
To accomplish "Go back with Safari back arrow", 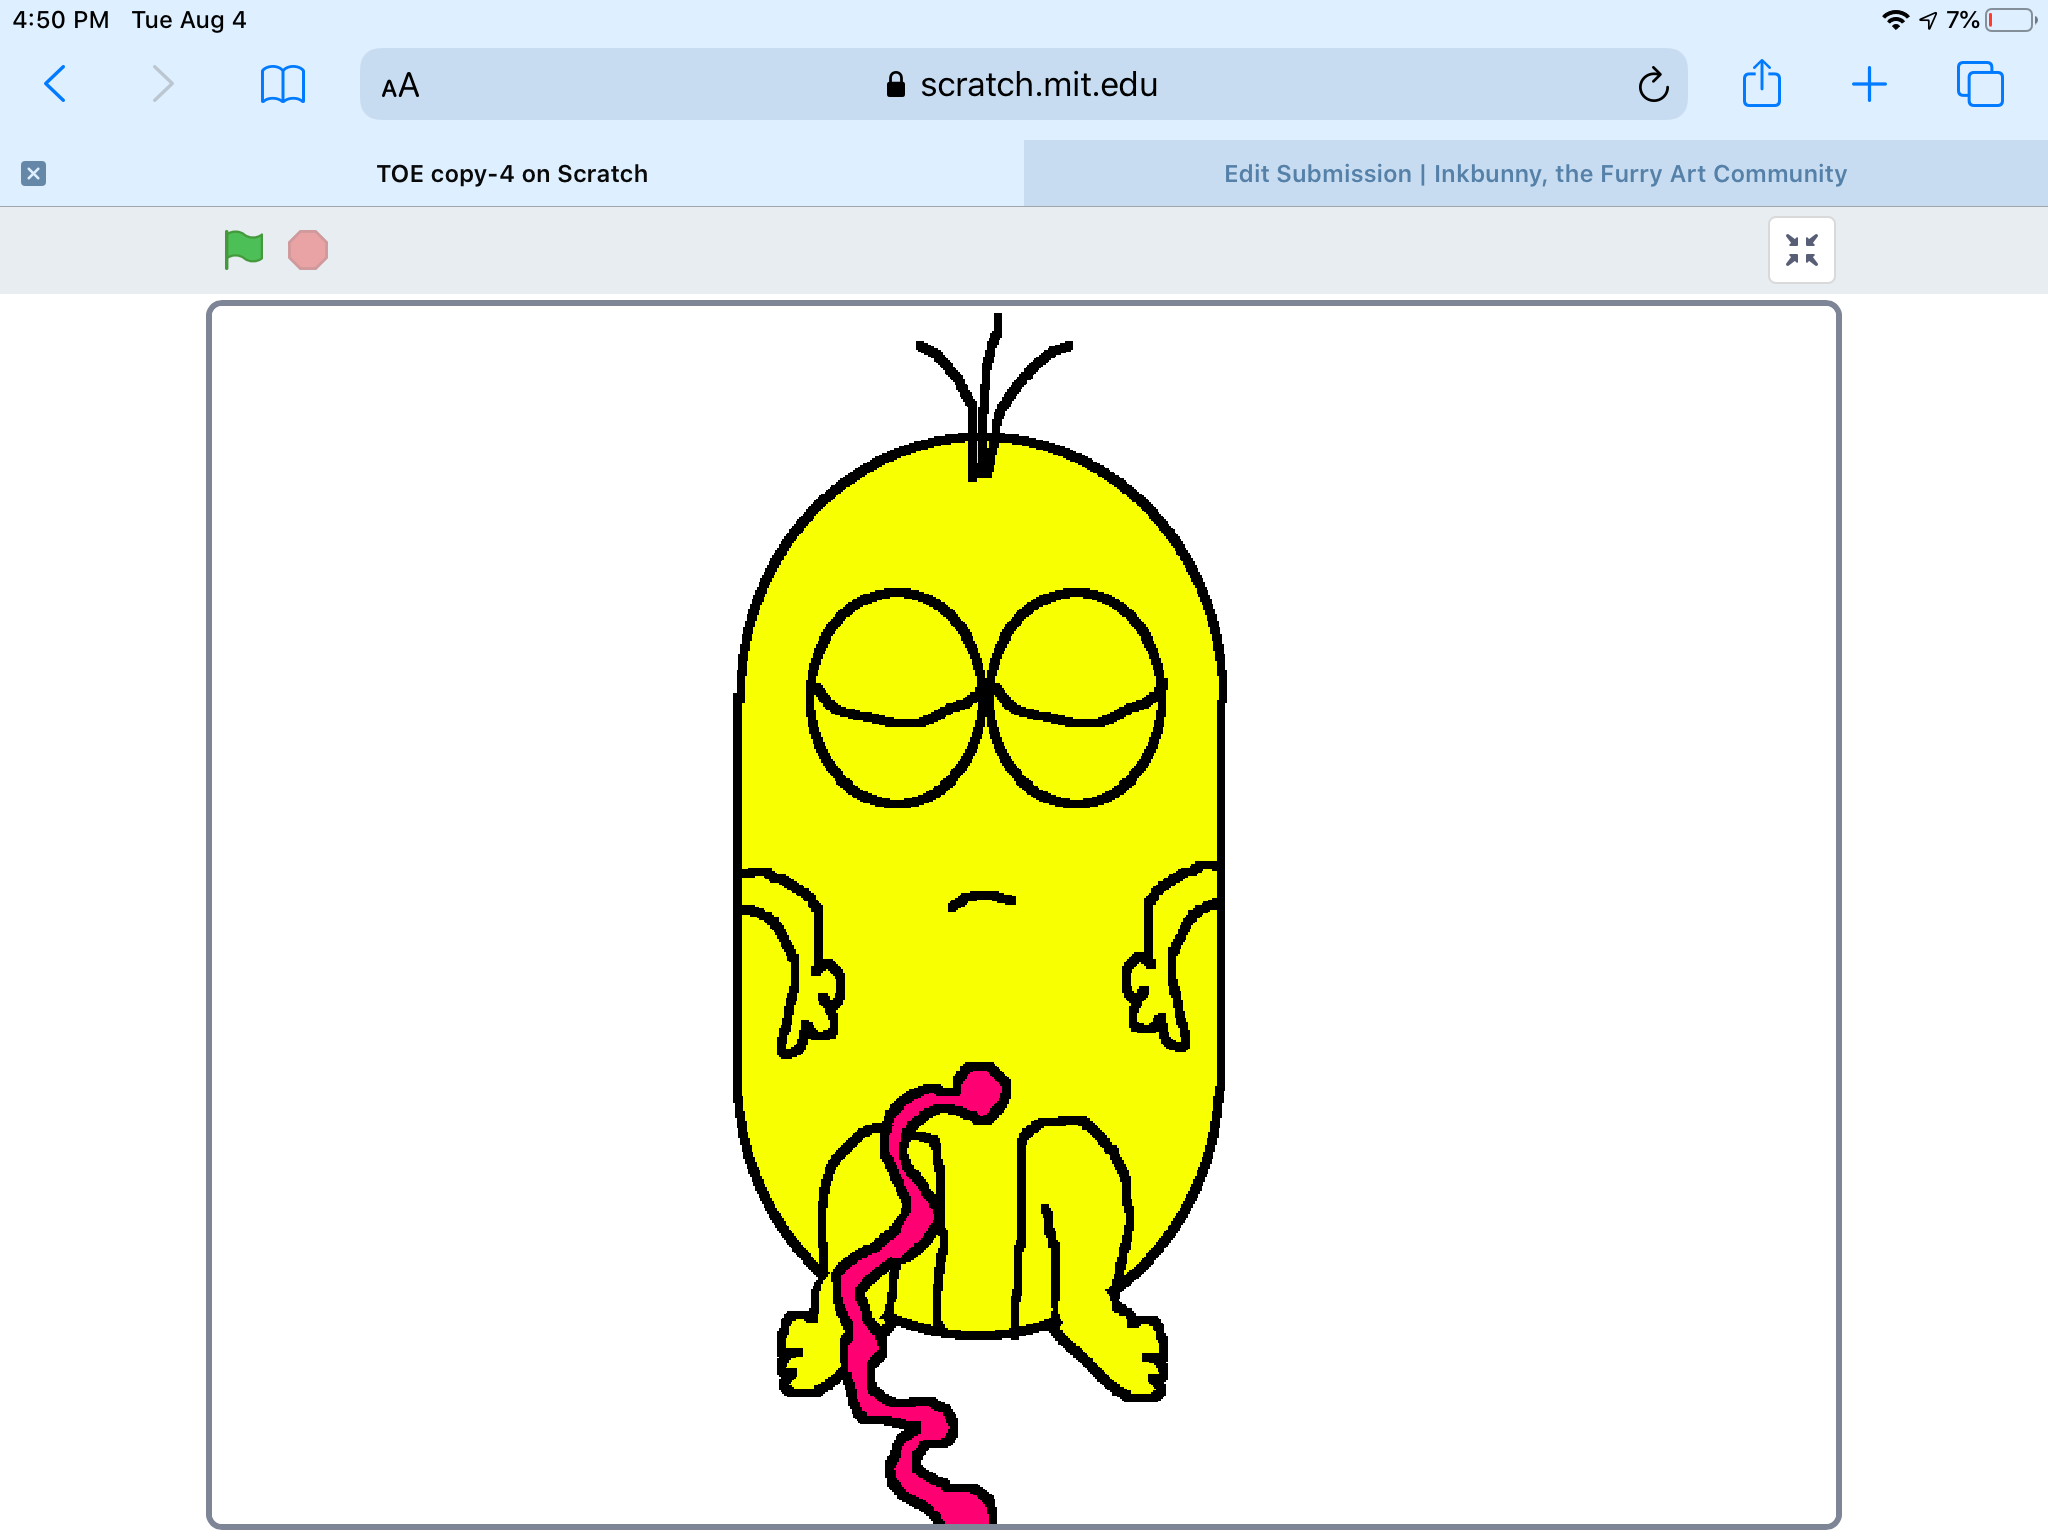I will pos(56,84).
